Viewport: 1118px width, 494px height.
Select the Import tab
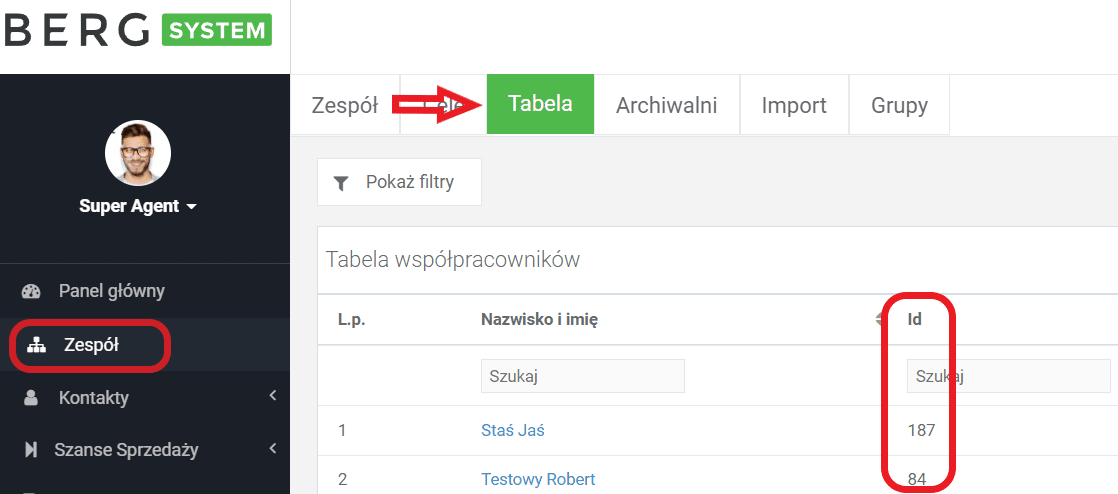coord(794,105)
